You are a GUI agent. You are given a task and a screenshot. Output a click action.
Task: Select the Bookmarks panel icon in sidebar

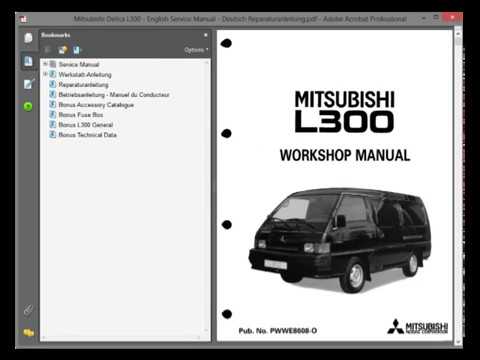click(28, 61)
